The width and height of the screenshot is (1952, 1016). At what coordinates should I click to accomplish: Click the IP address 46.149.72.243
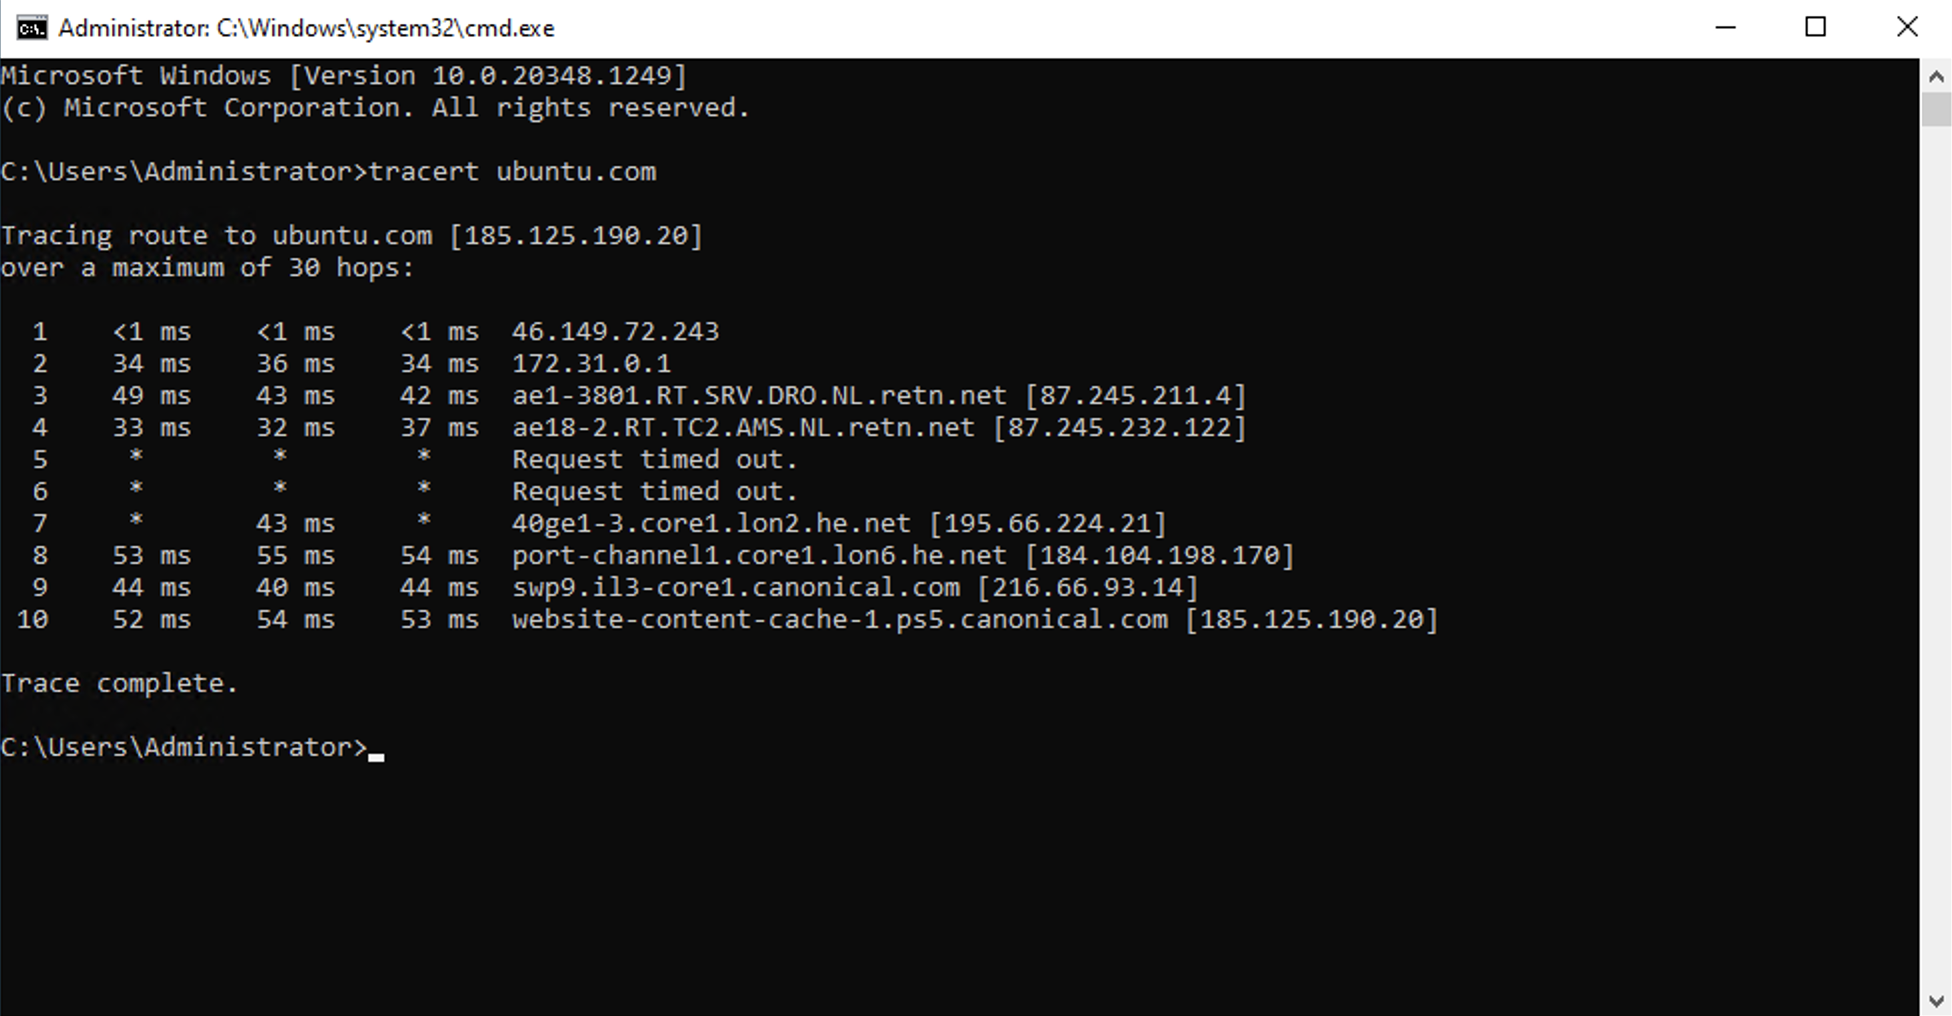[x=615, y=332]
